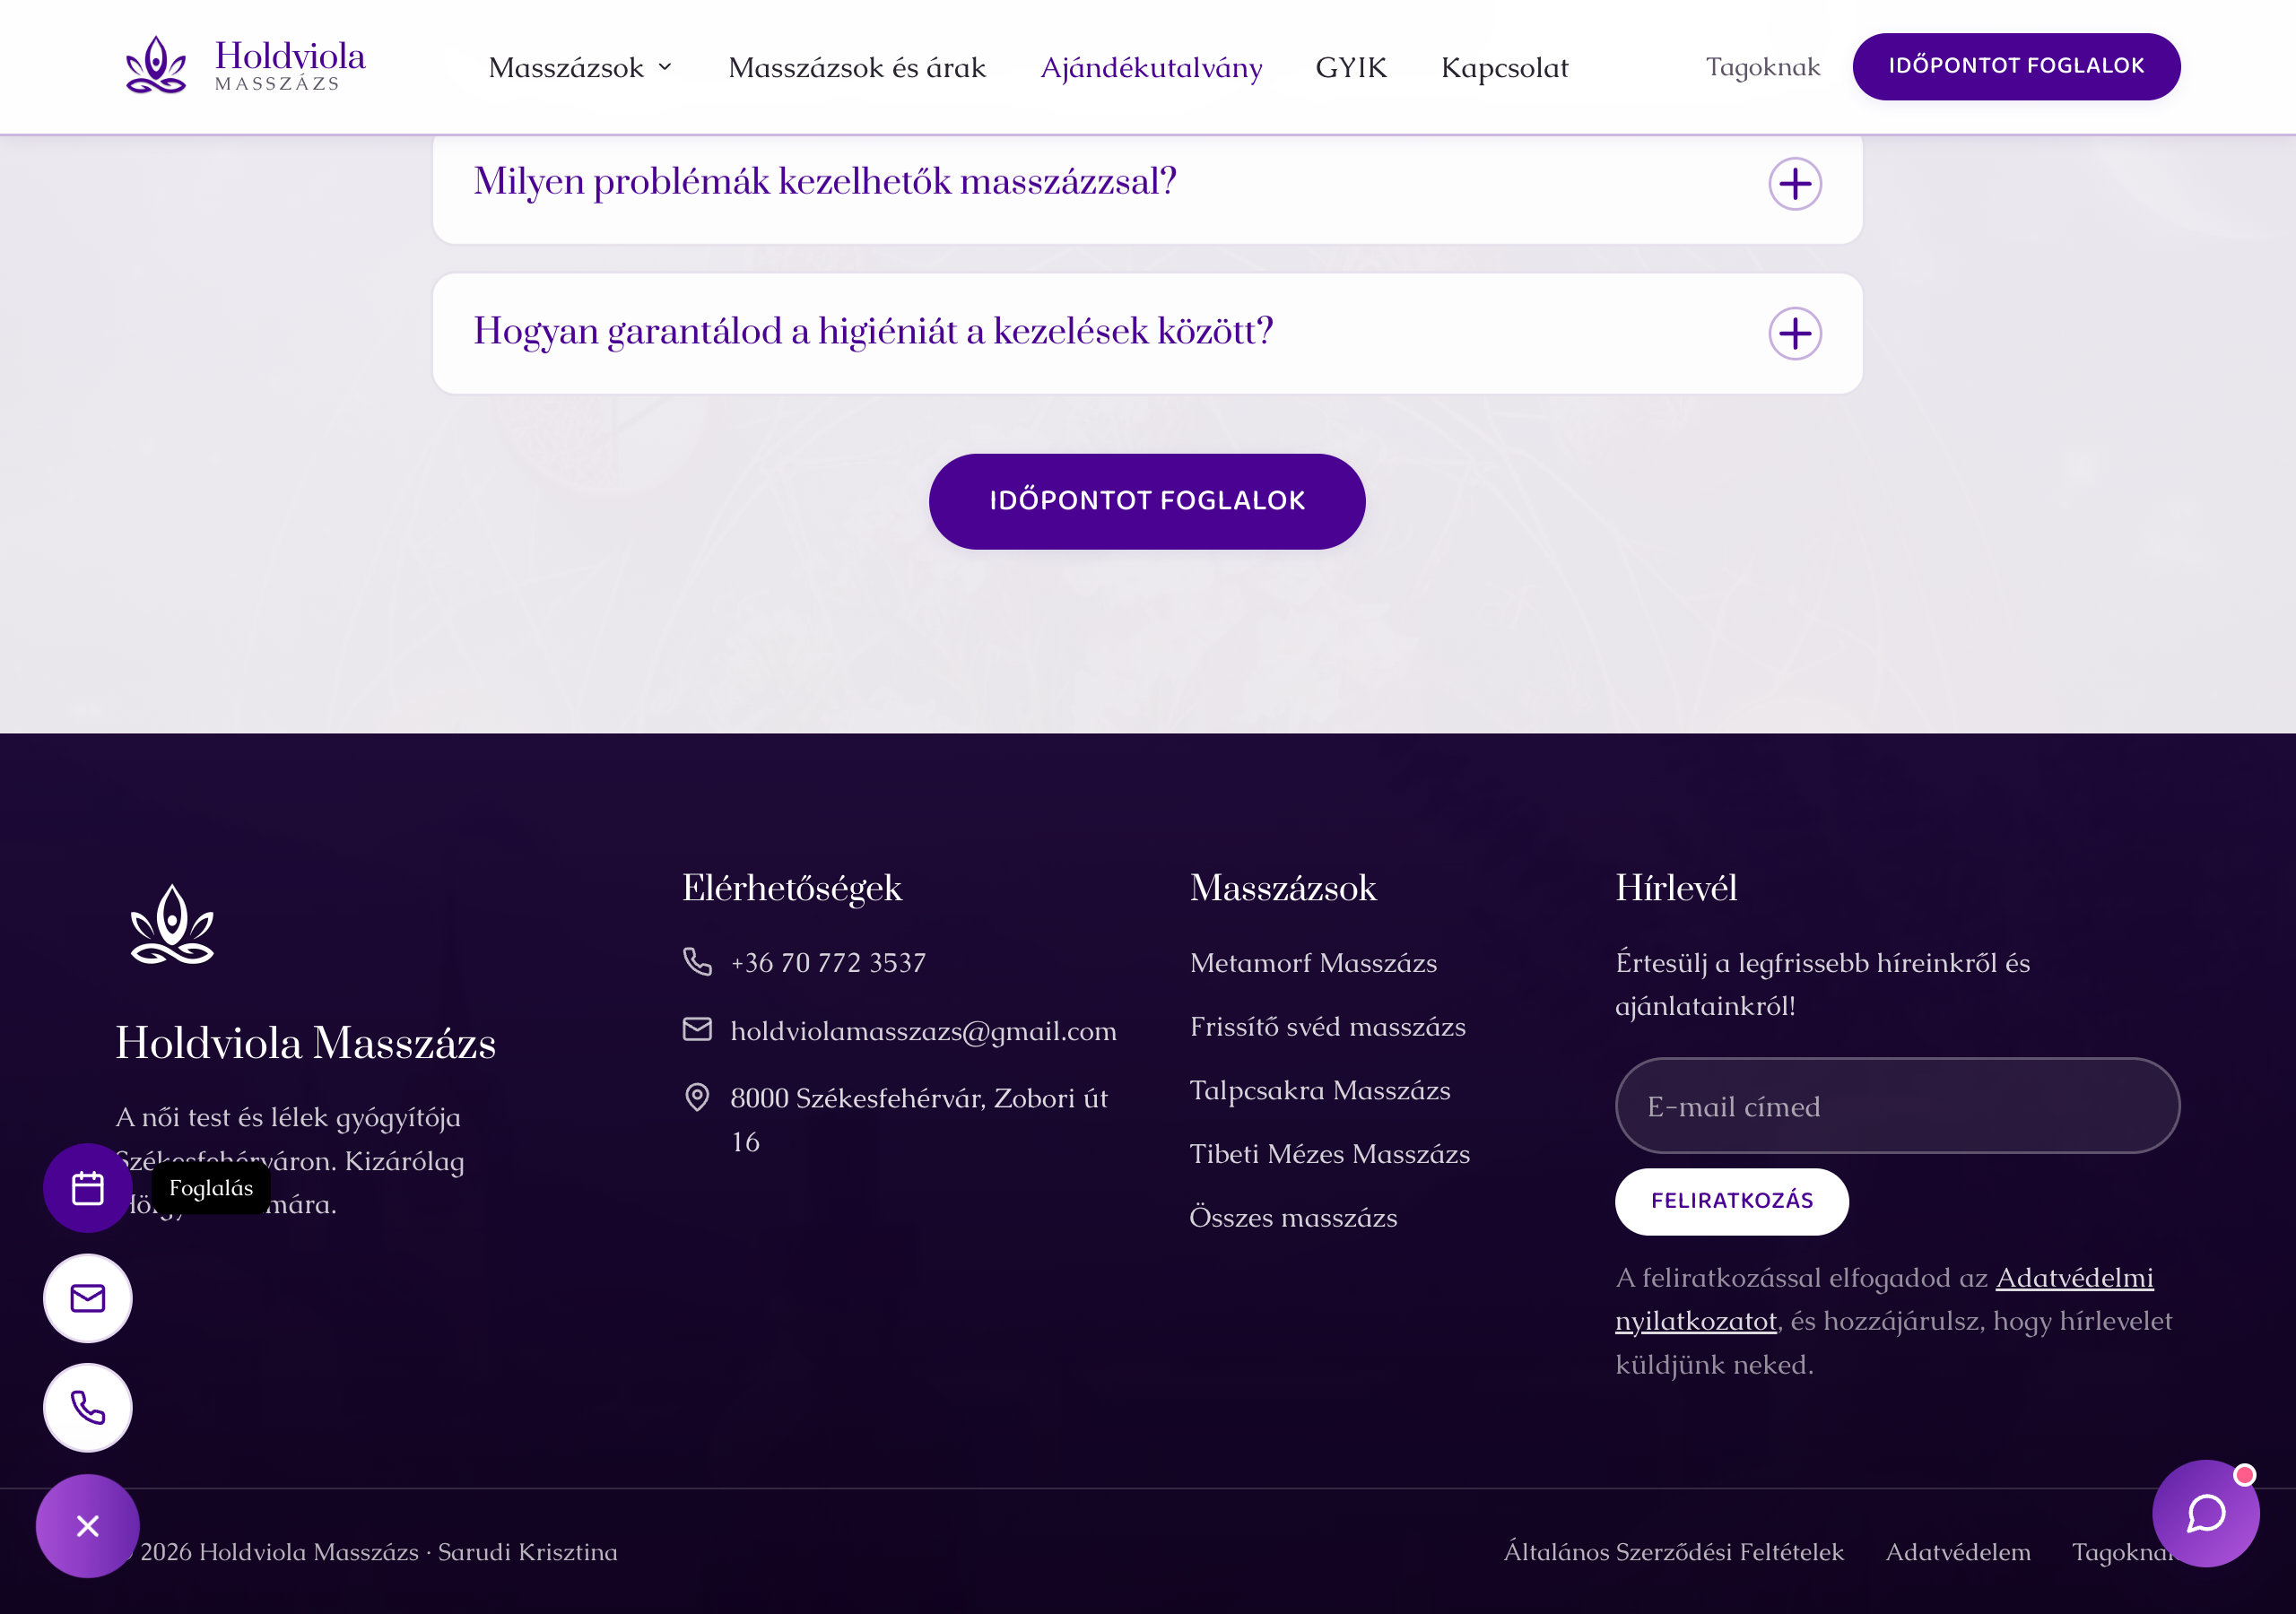Open Összes masszázs footer link
The width and height of the screenshot is (2296, 1614).
[1293, 1218]
